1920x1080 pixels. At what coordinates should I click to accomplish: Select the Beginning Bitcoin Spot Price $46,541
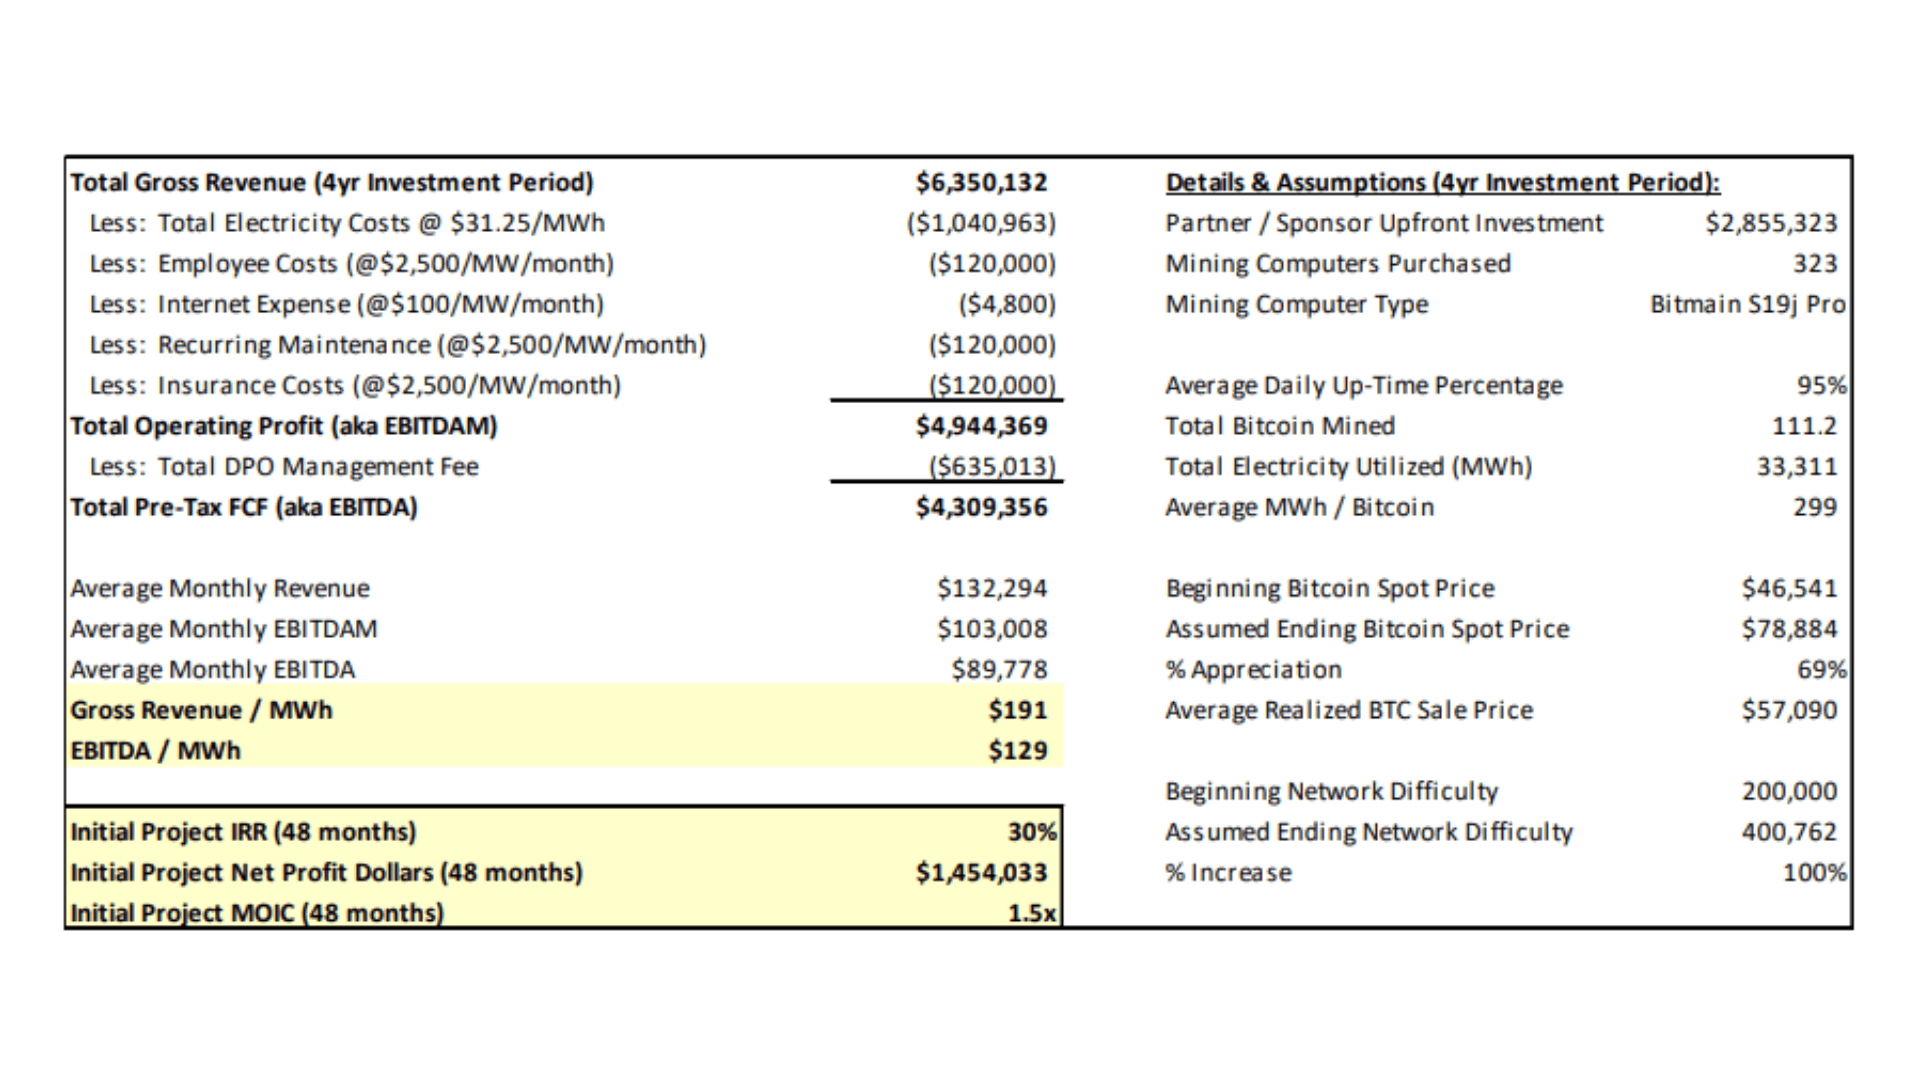1788,589
